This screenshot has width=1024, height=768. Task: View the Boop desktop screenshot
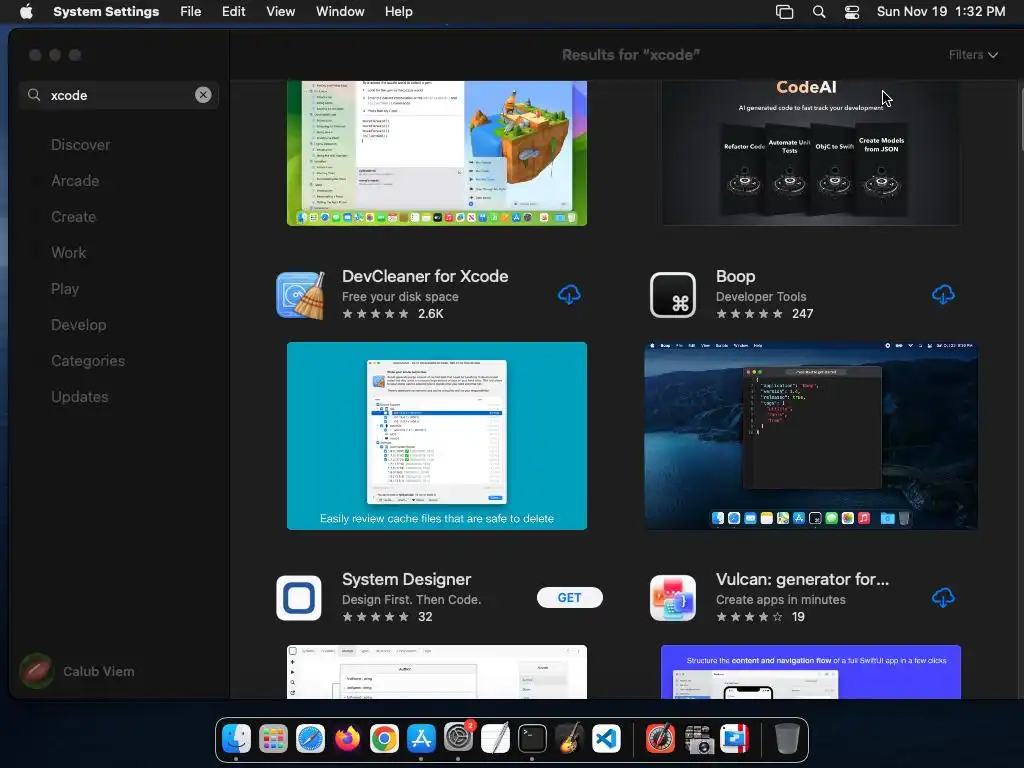[810, 436]
